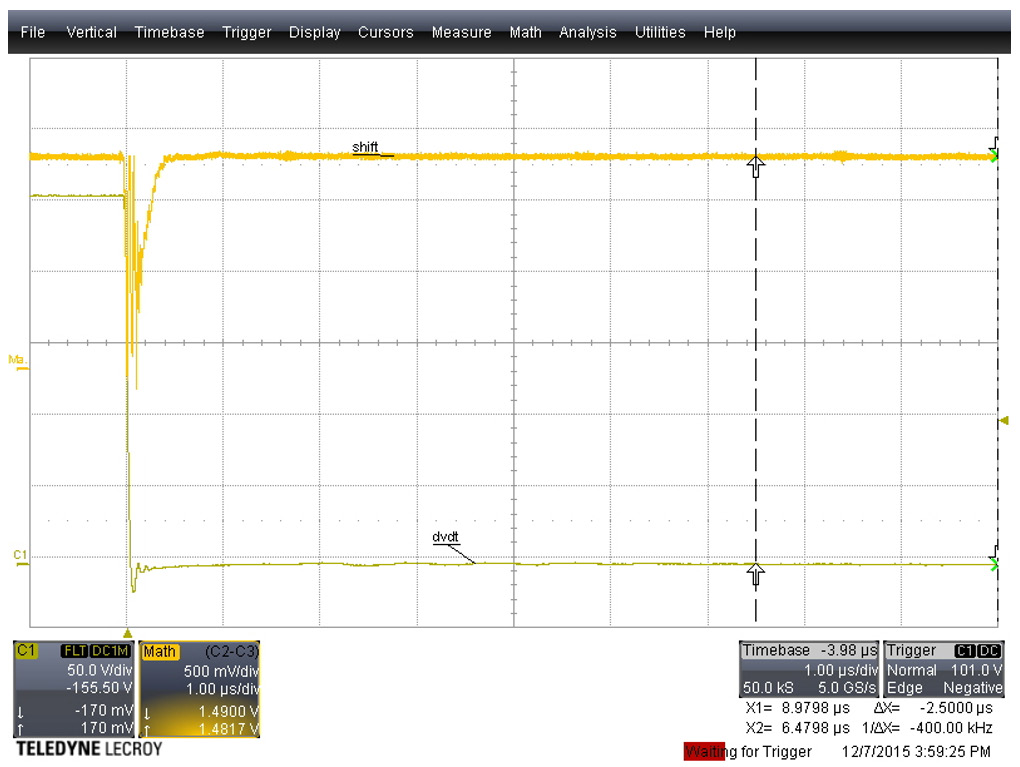Expand the Math menu
Screen dimensions: 1020x767
tap(525, 32)
